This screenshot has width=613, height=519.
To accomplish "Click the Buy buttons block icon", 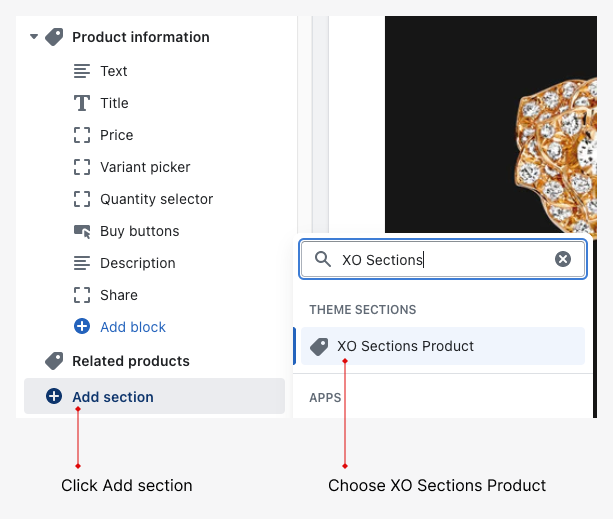I will click(x=82, y=231).
